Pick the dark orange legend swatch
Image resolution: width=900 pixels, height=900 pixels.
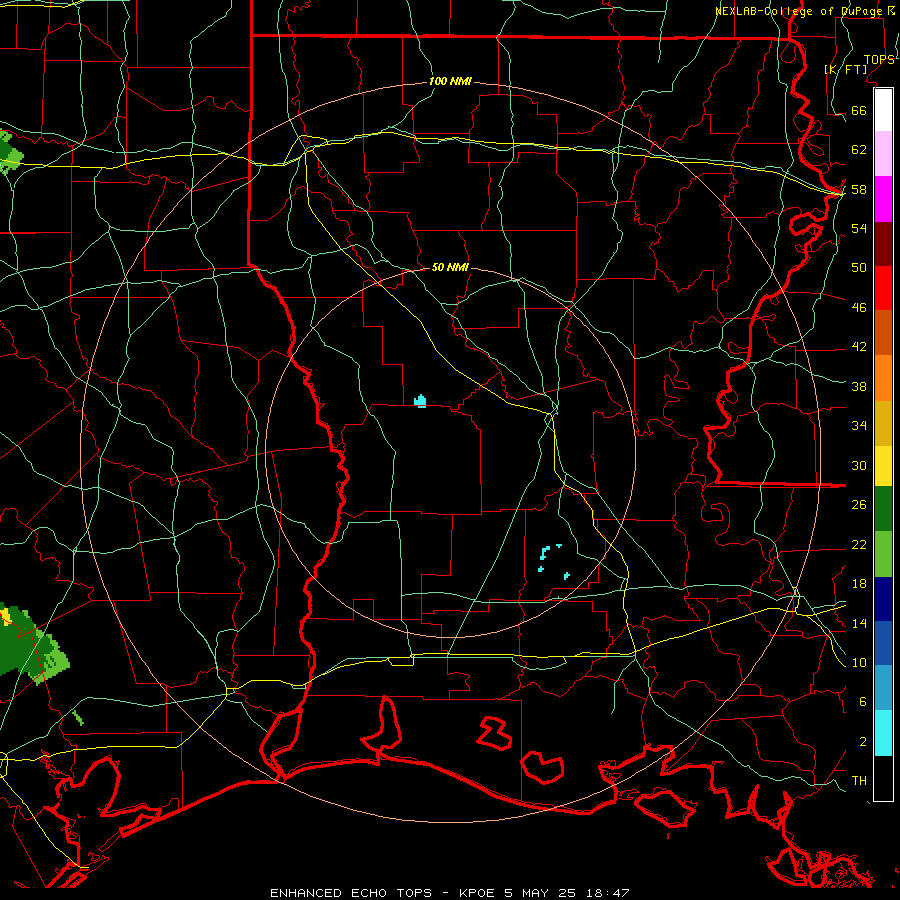(883, 333)
